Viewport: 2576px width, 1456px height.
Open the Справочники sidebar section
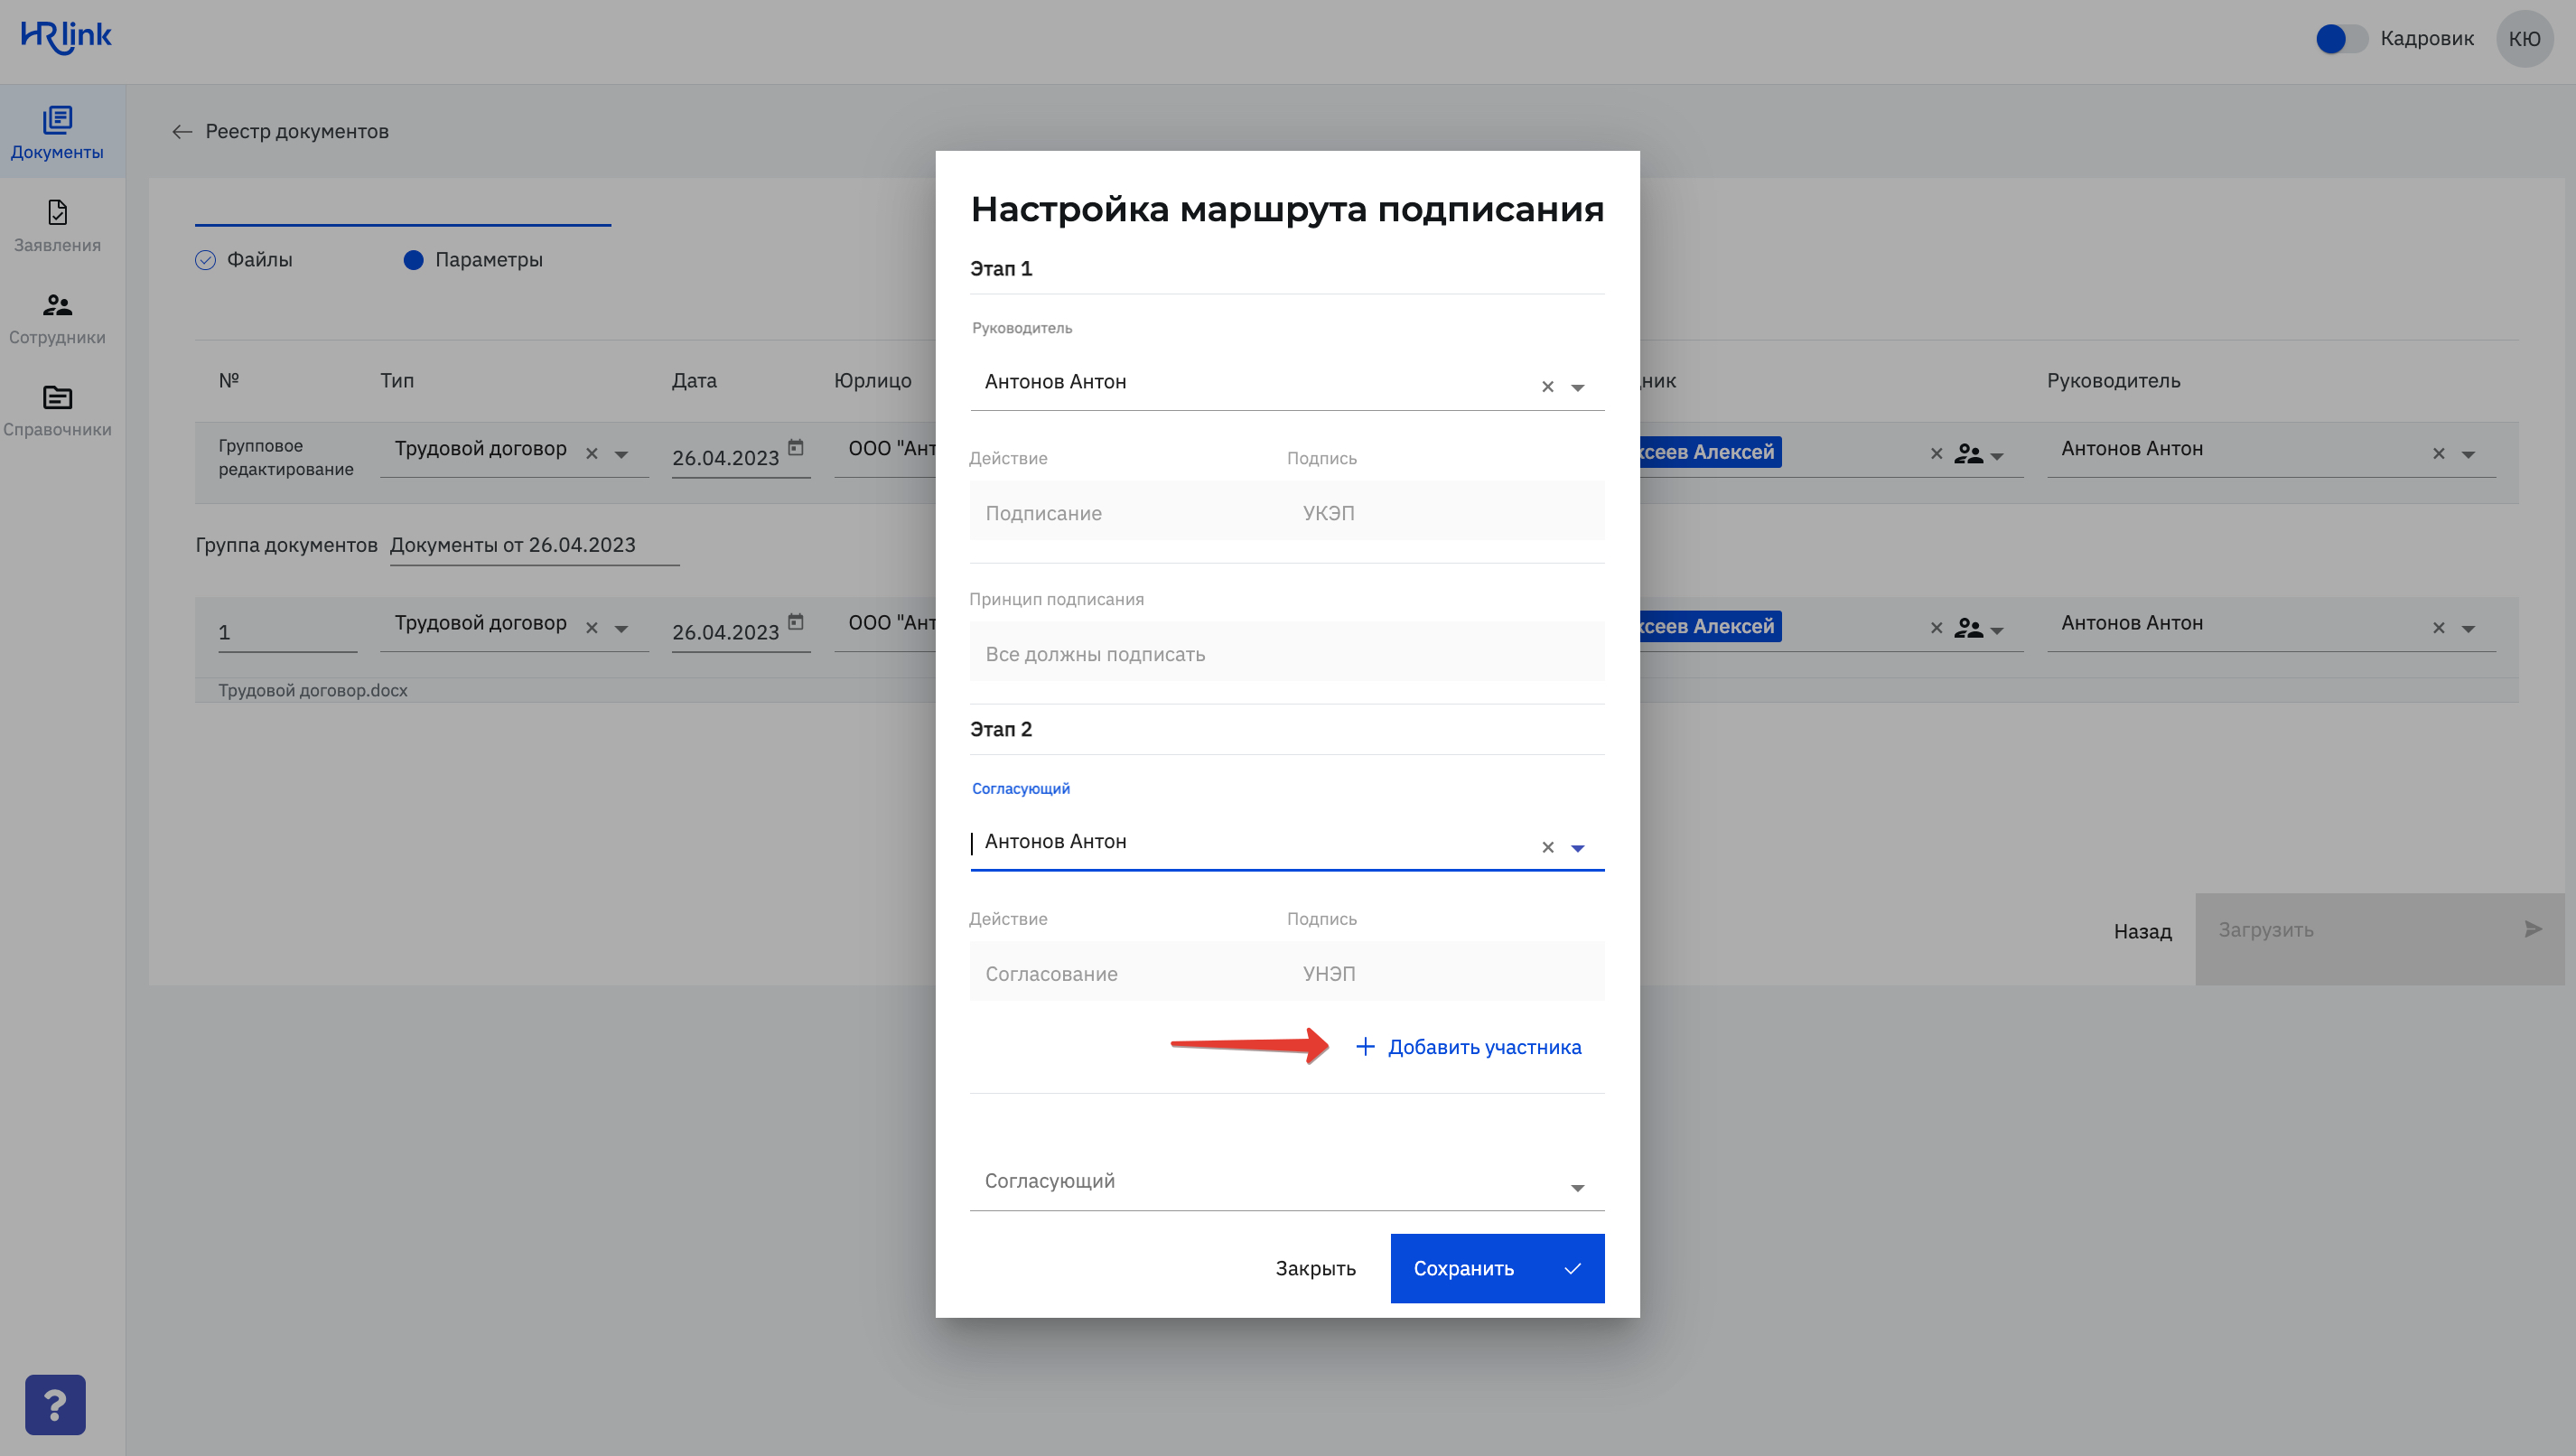pyautogui.click(x=57, y=410)
